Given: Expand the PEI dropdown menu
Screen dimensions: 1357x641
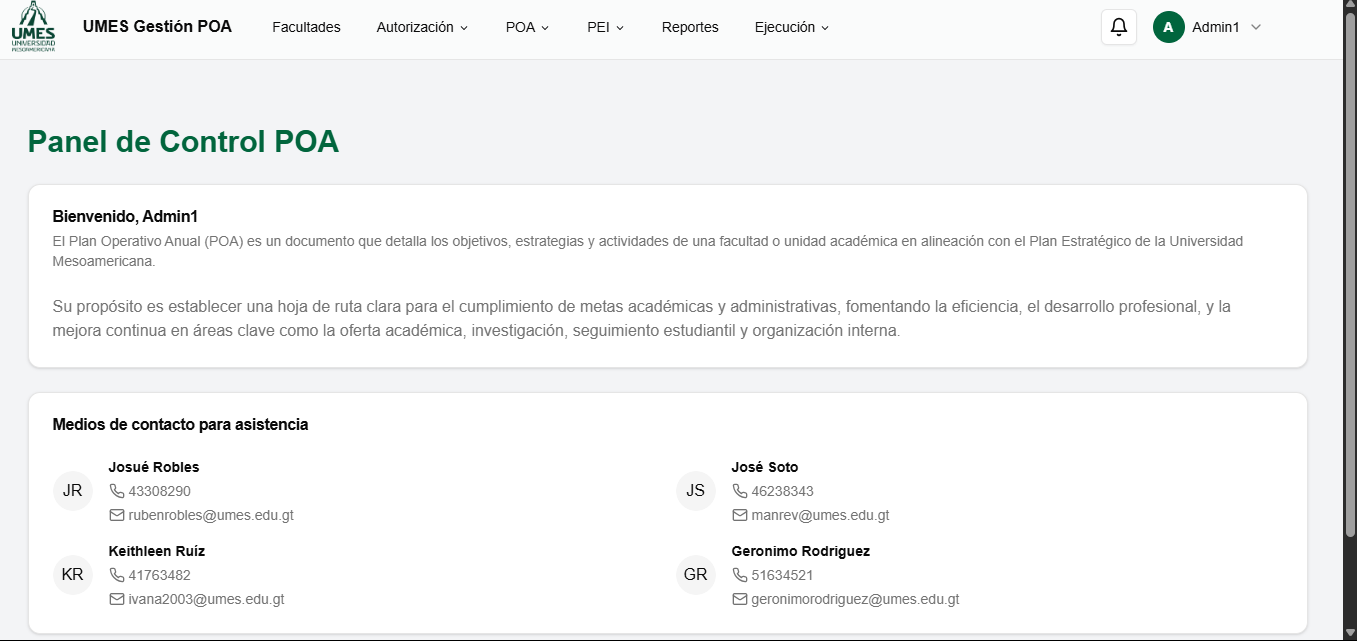Looking at the screenshot, I should [x=605, y=27].
